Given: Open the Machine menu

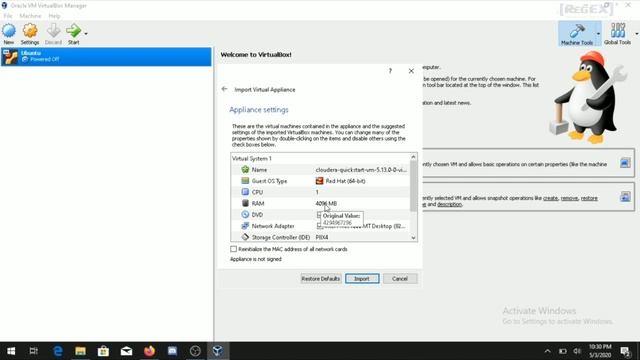Looking at the screenshot, I should point(30,16).
